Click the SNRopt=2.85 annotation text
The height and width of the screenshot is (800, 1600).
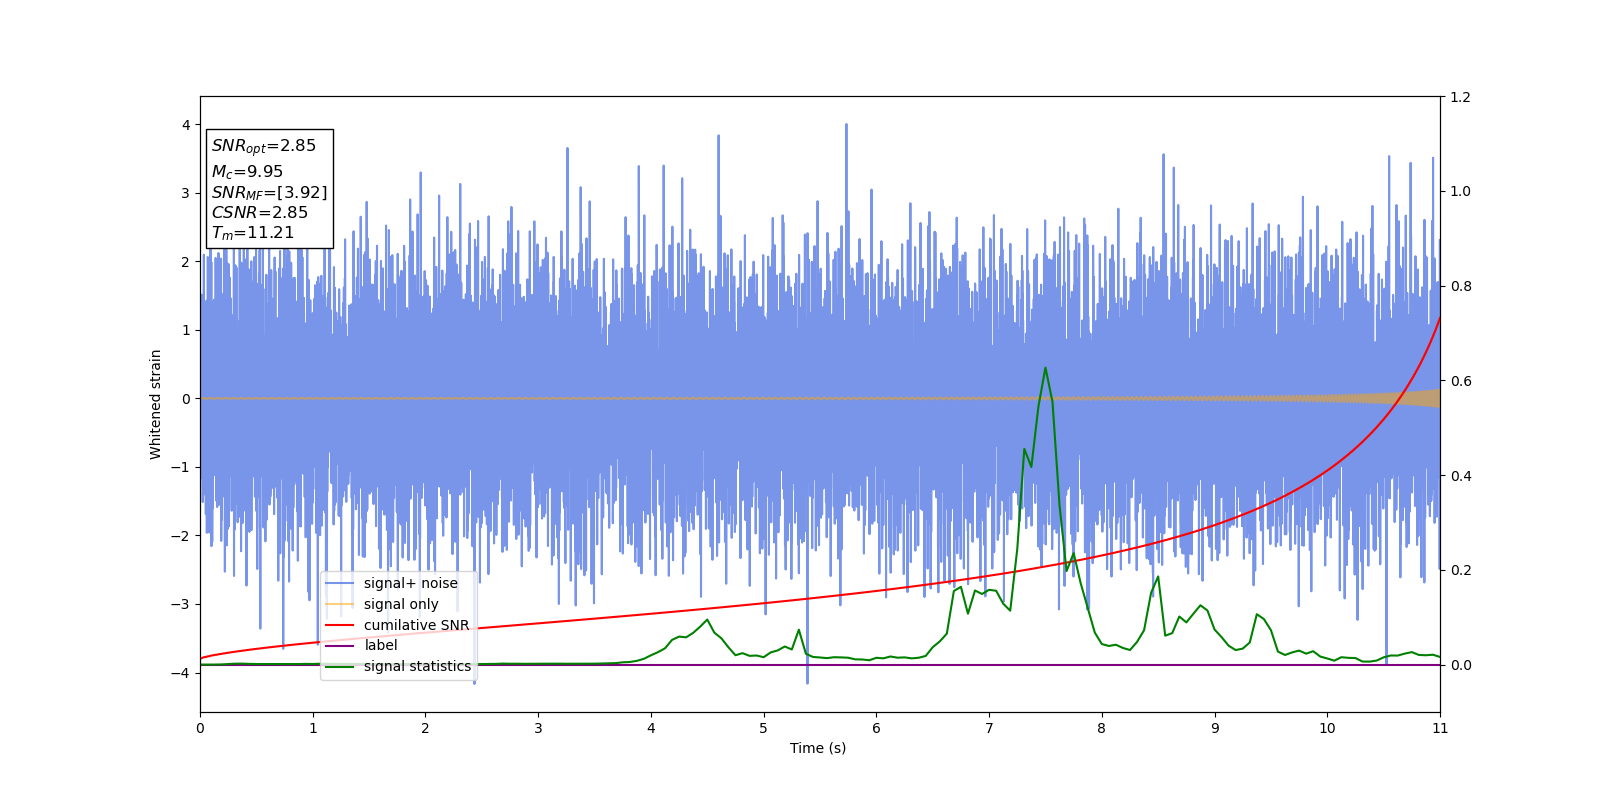pyautogui.click(x=263, y=146)
